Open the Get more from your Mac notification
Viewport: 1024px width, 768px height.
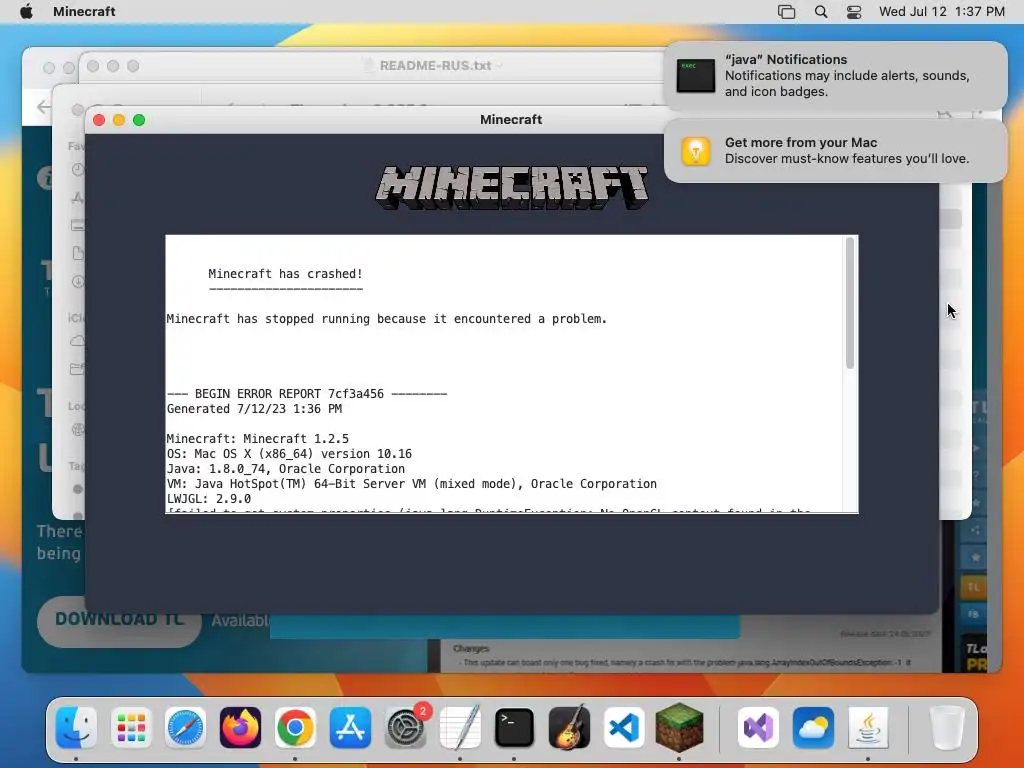[x=835, y=151]
